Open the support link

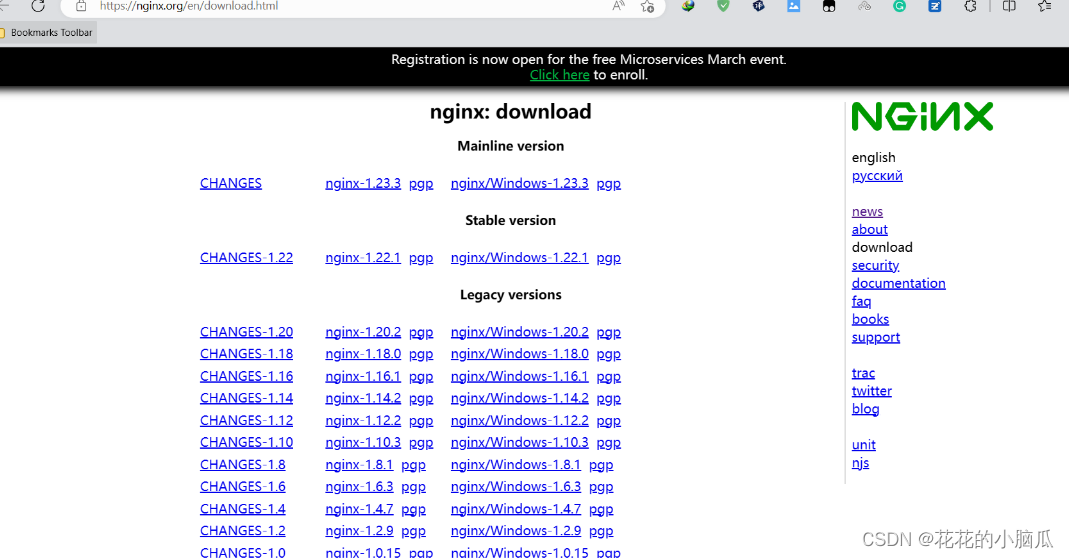[x=875, y=337]
